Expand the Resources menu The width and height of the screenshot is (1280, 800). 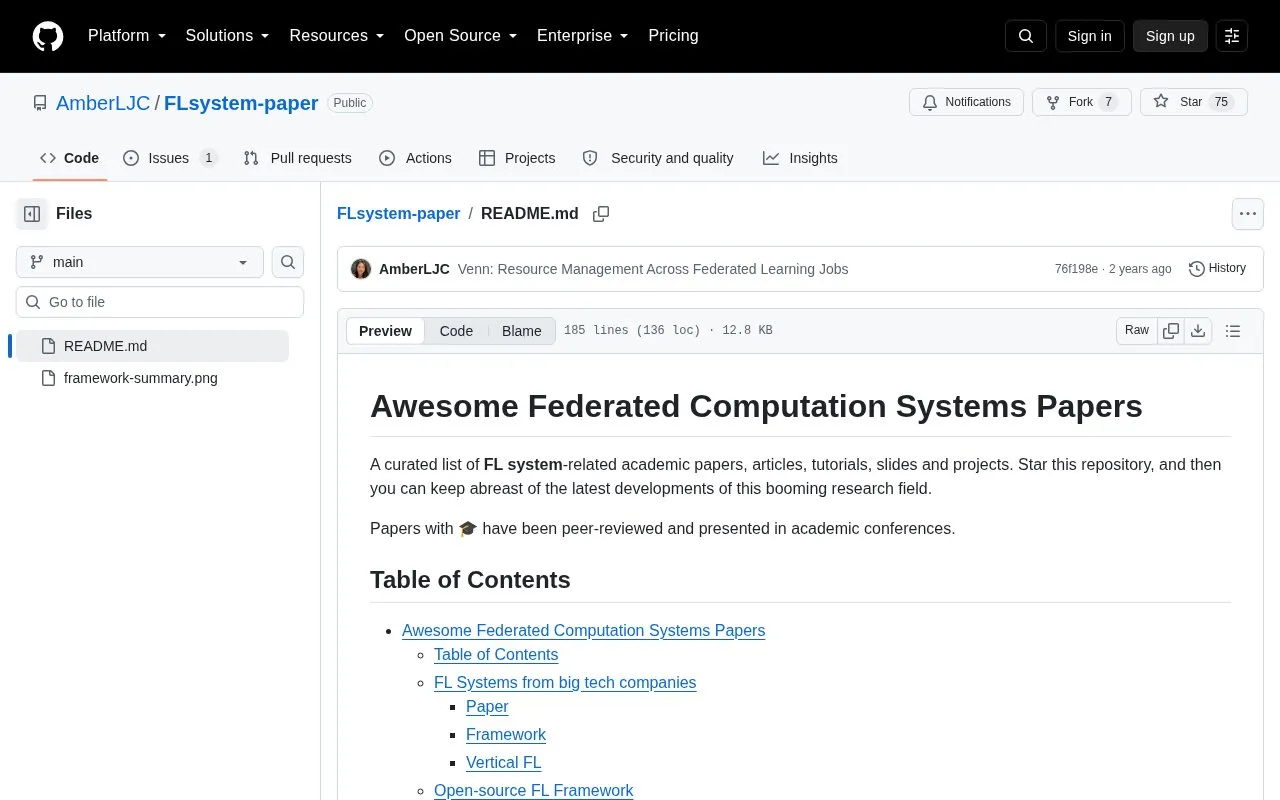coord(337,36)
